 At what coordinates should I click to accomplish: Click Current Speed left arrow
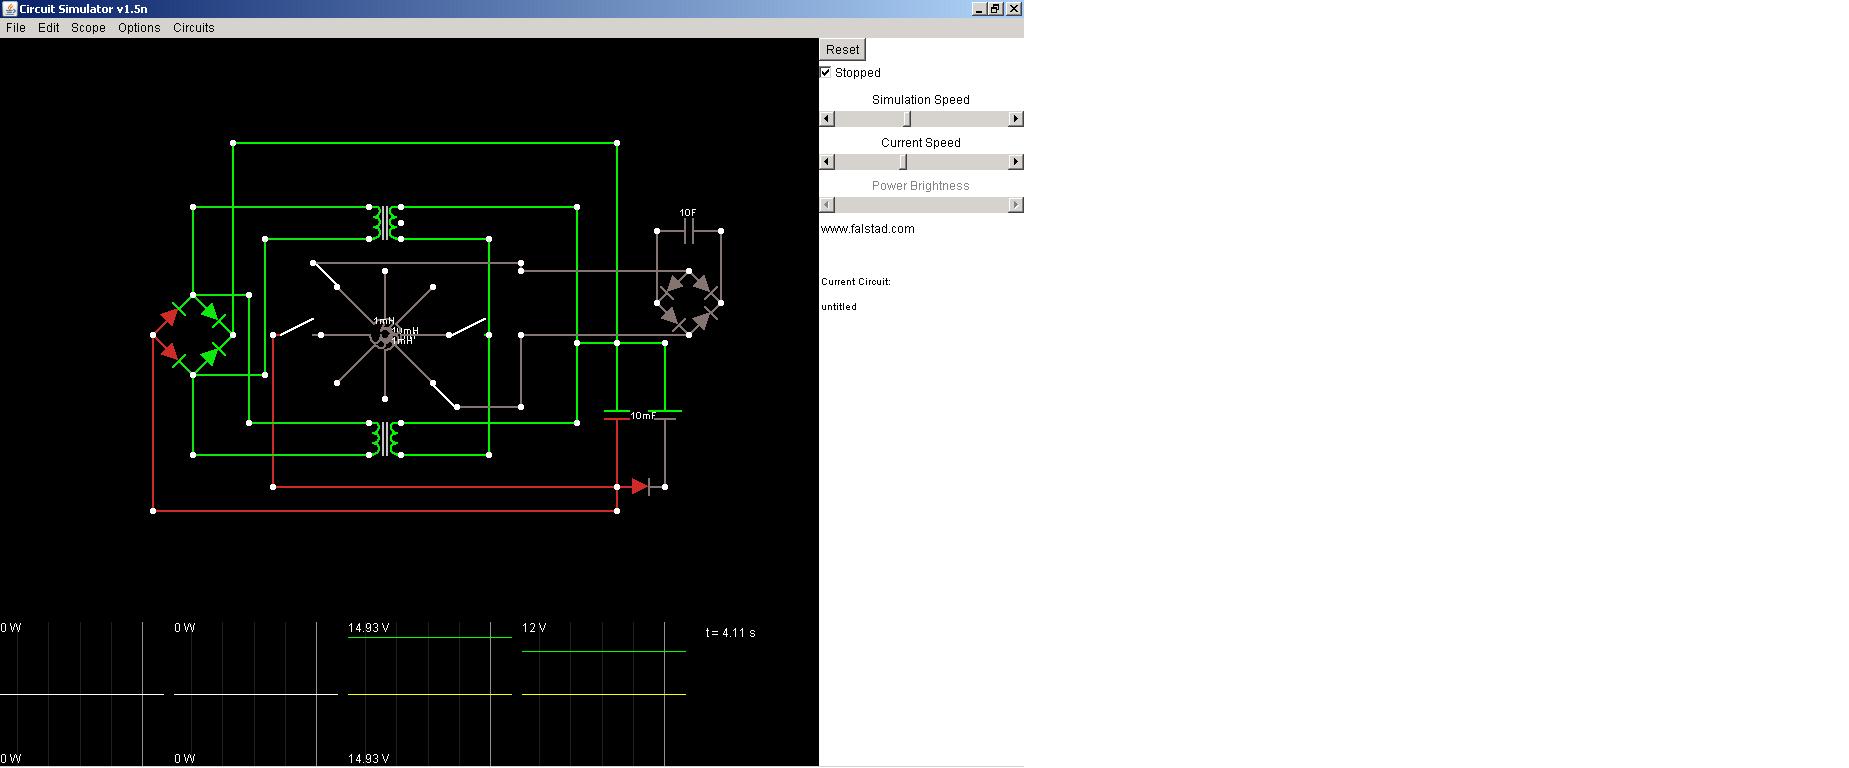pyautogui.click(x=827, y=162)
